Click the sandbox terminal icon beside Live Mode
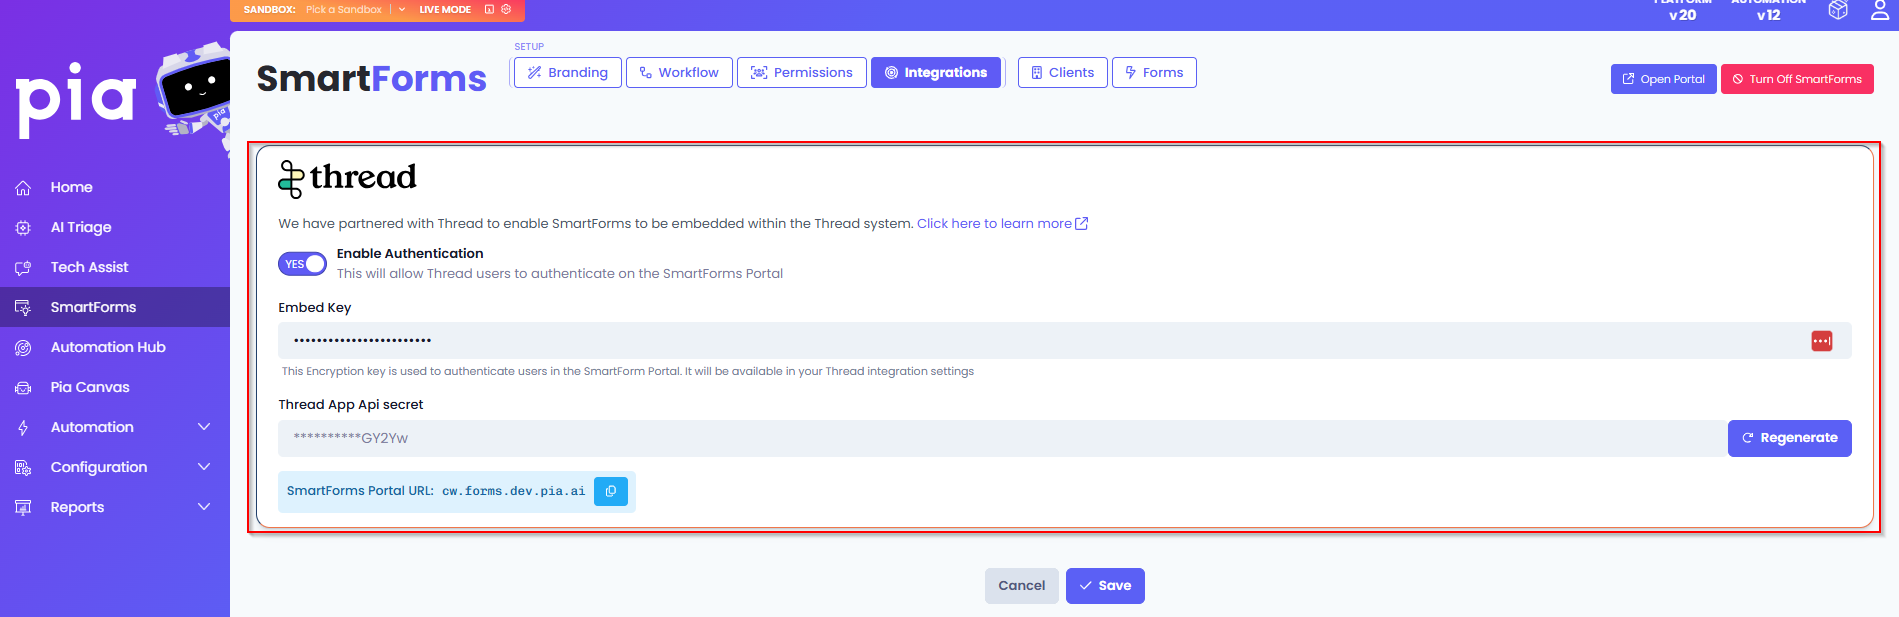Image resolution: width=1899 pixels, height=617 pixels. pyautogui.click(x=489, y=9)
